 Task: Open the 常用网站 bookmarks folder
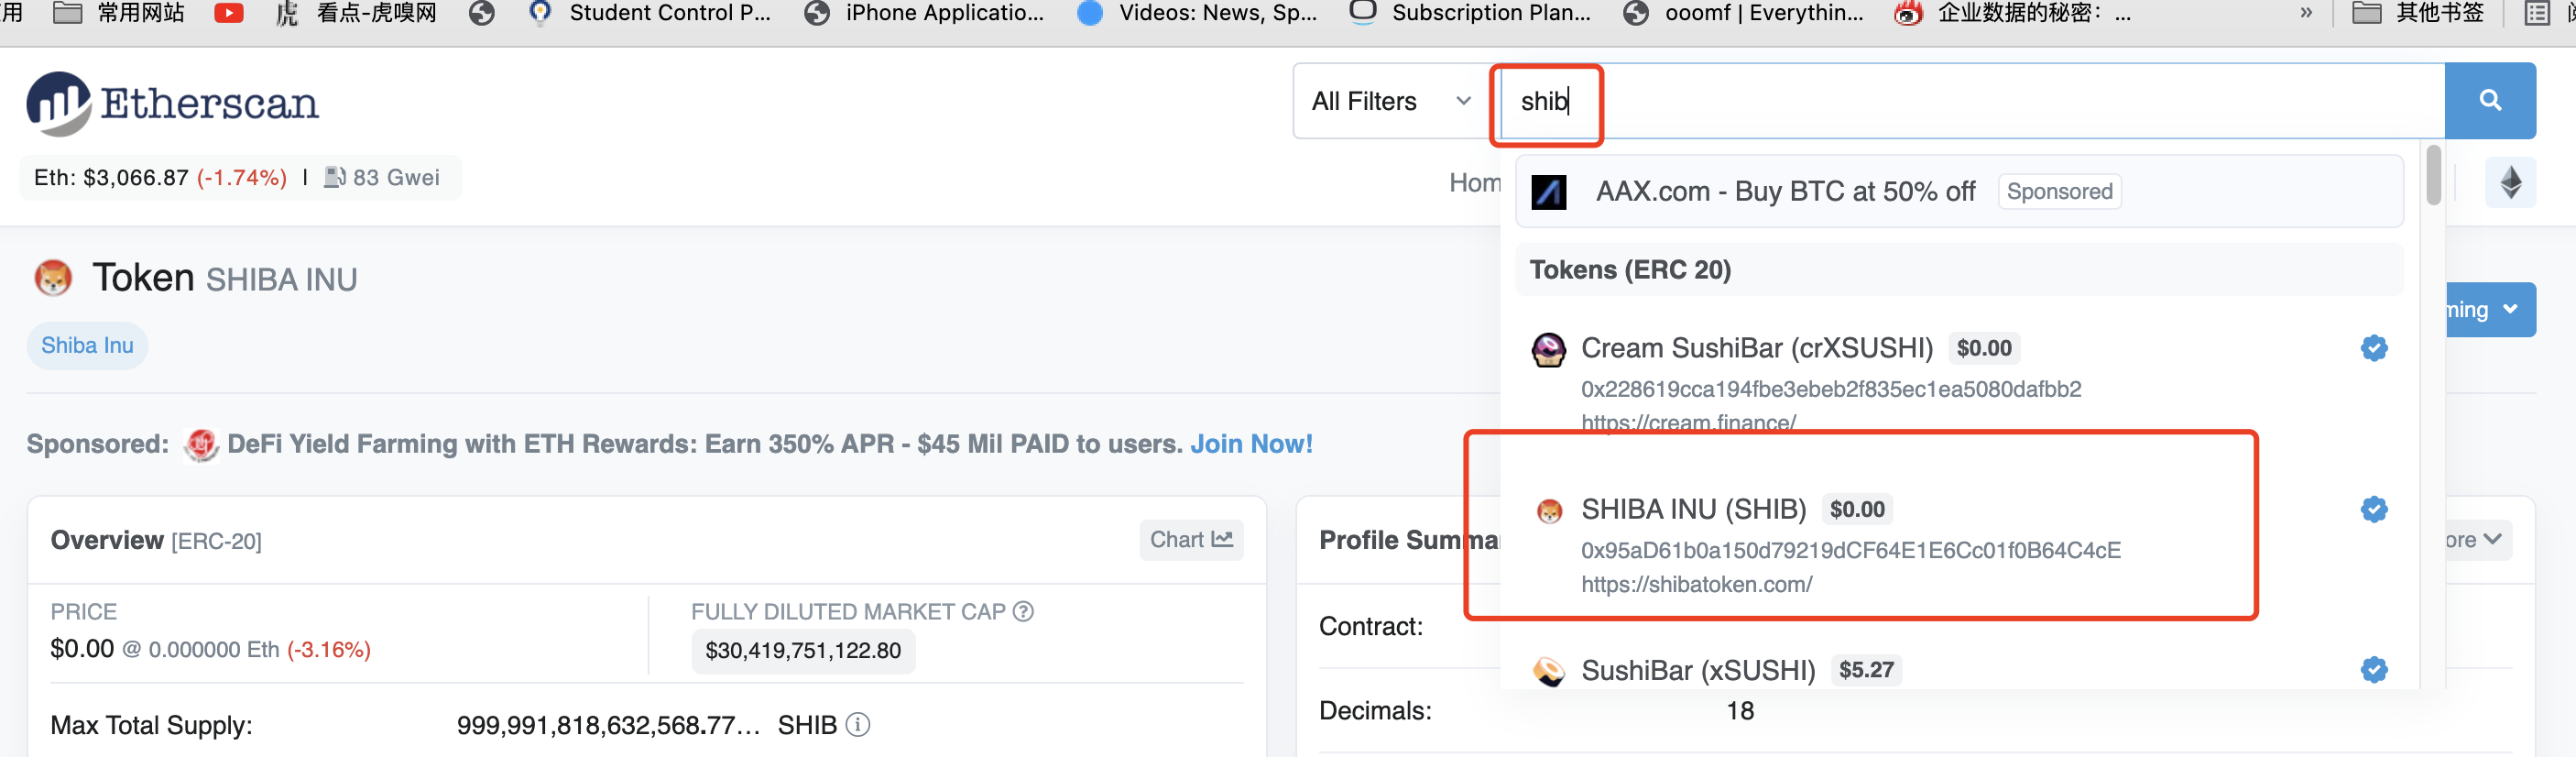point(119,13)
